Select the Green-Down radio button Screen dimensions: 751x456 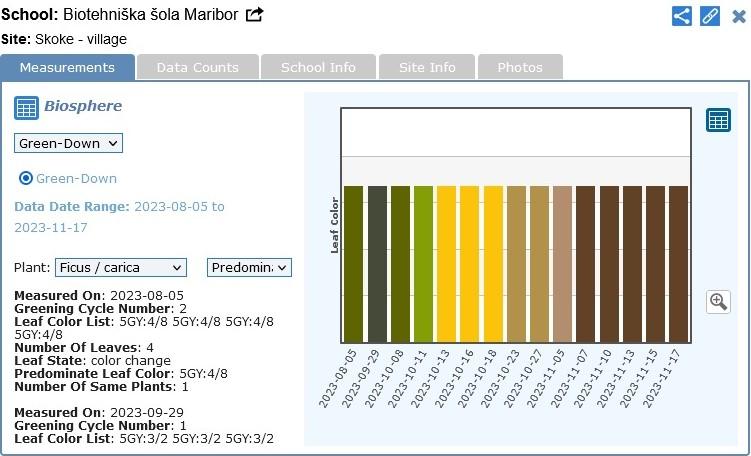click(27, 178)
